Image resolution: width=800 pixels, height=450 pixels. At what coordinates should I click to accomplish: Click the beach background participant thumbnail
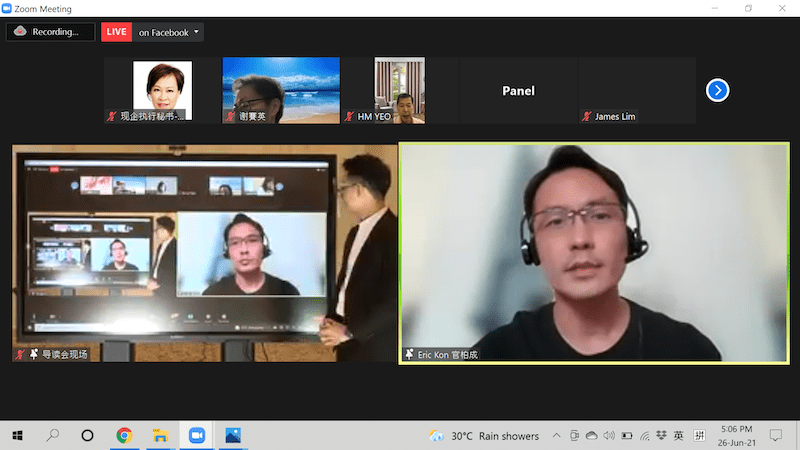(280, 88)
